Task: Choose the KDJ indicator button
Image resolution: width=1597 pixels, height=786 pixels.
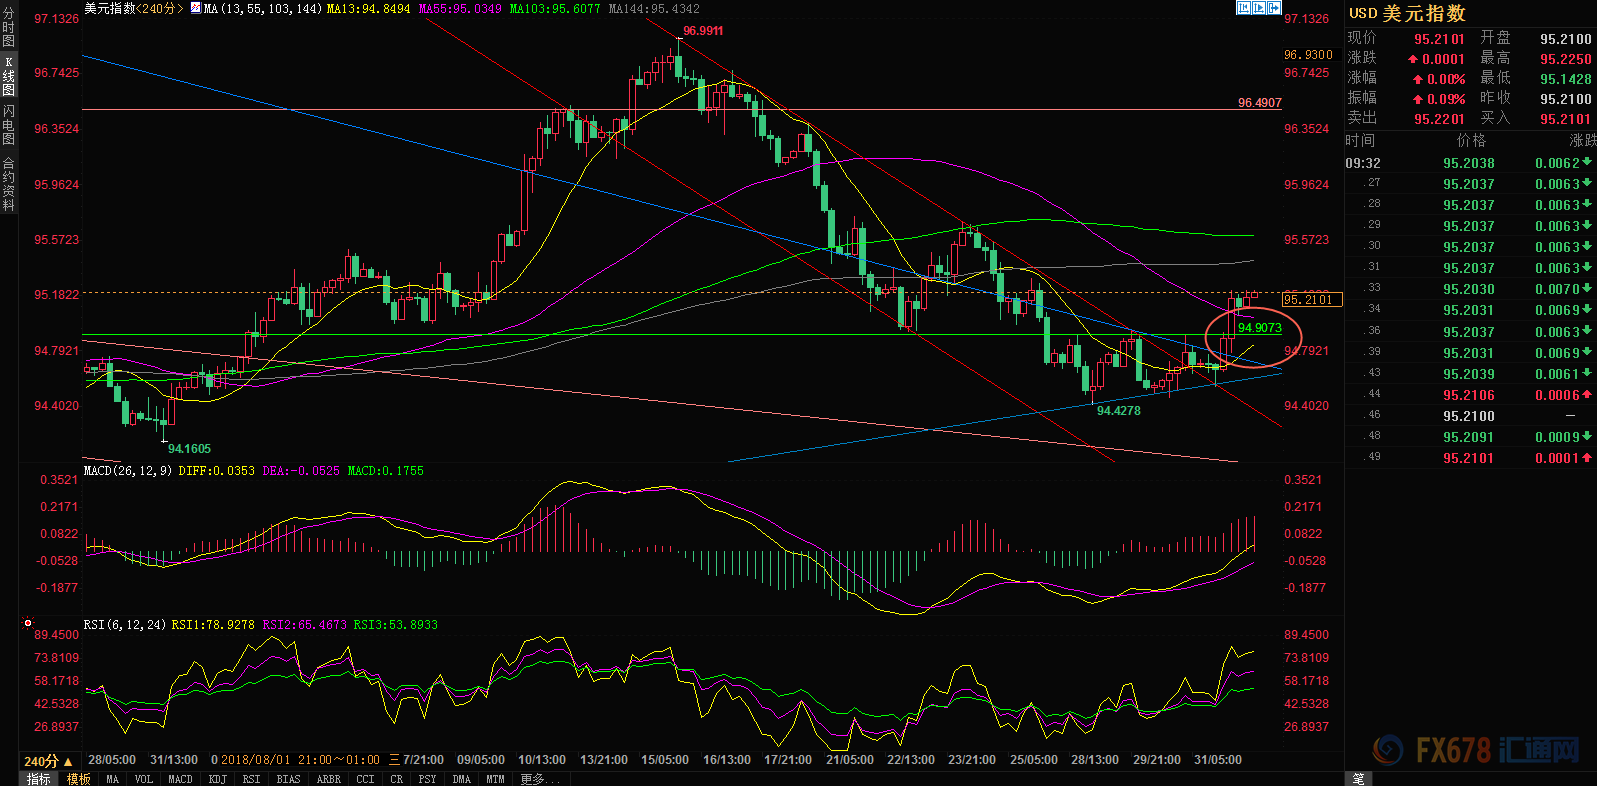Action: click(217, 779)
